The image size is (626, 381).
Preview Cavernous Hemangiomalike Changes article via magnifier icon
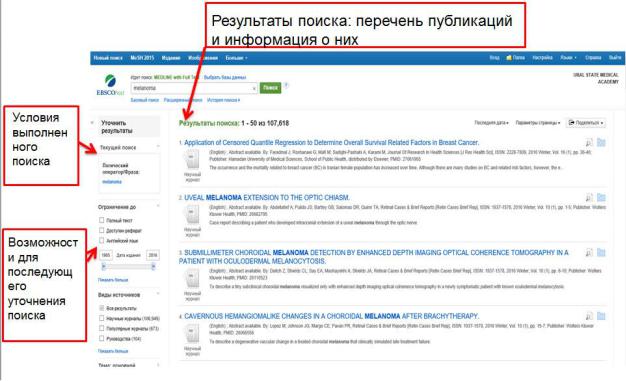(x=589, y=316)
